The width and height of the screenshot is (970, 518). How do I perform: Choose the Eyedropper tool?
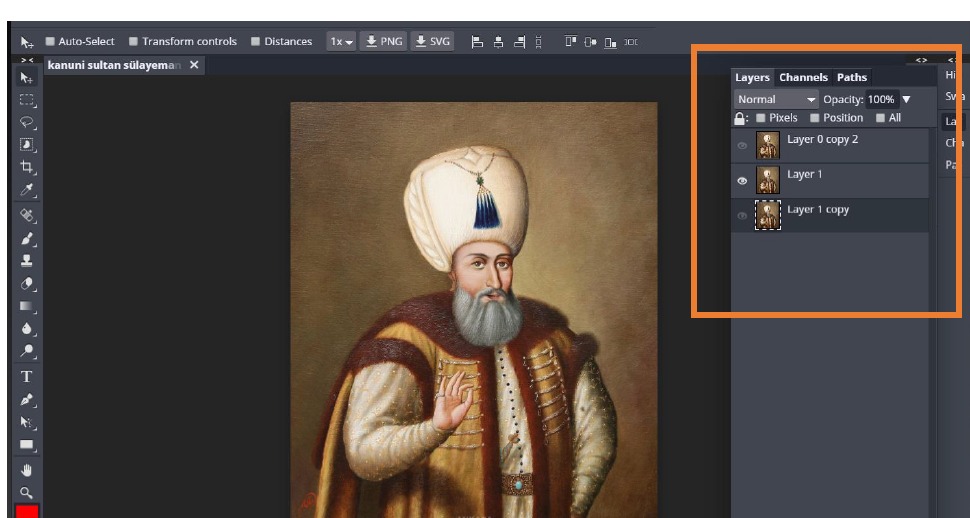point(27,190)
